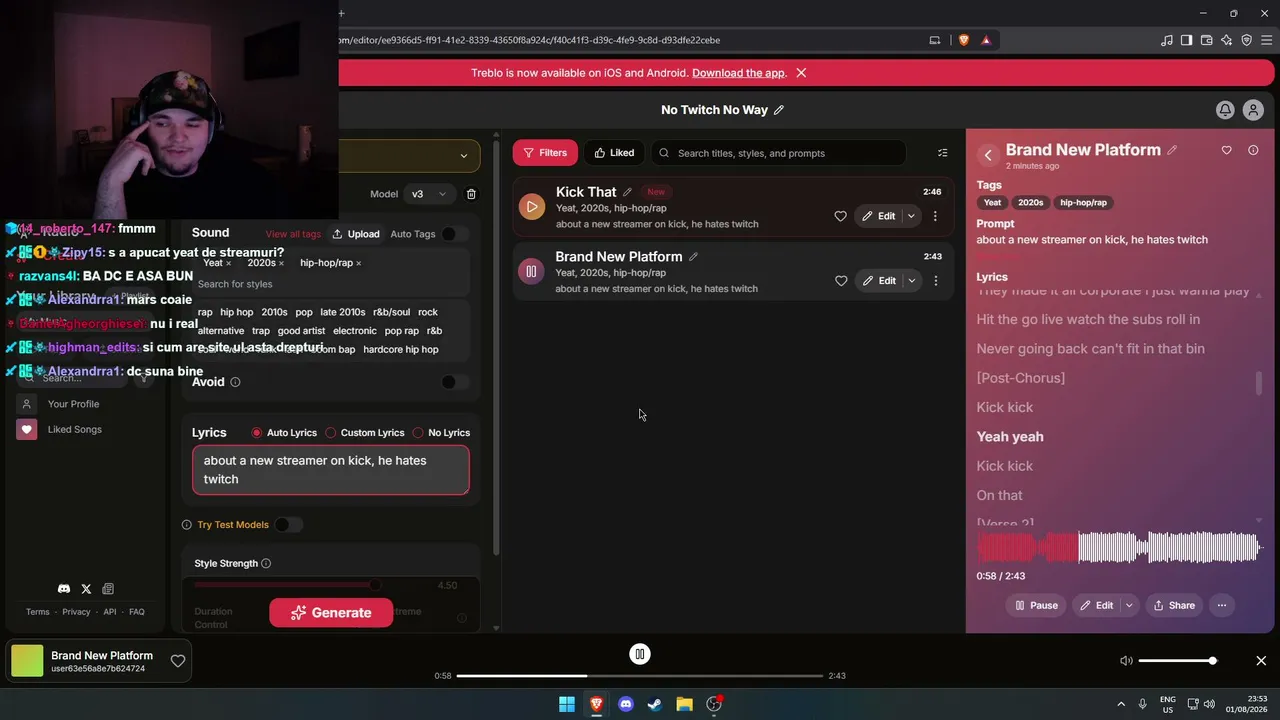
Task: Show info about Style Strength
Action: click(266, 563)
